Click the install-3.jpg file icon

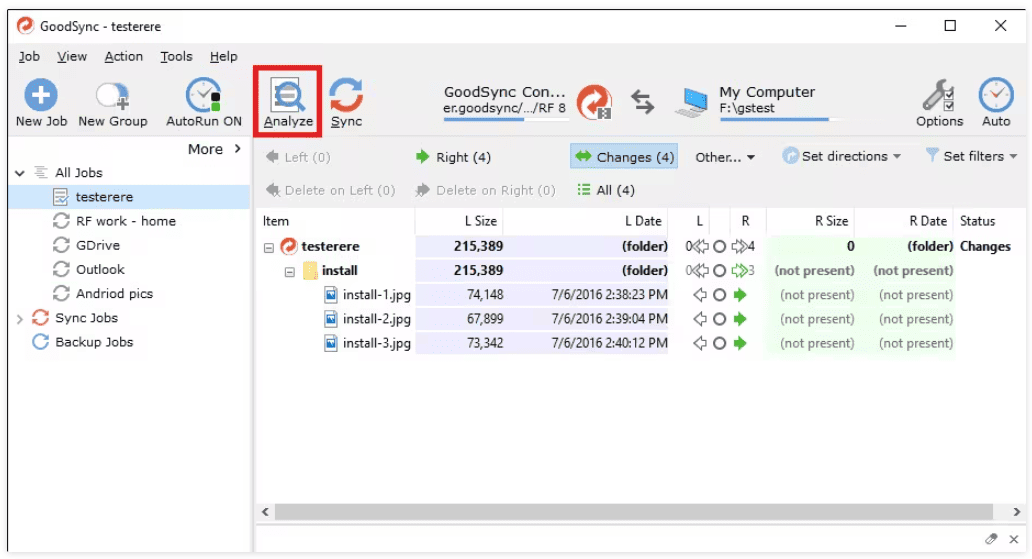click(331, 343)
